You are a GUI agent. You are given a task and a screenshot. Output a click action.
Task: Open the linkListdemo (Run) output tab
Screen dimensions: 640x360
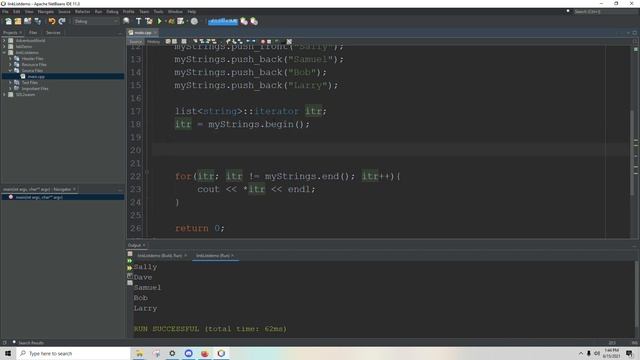tap(215, 256)
